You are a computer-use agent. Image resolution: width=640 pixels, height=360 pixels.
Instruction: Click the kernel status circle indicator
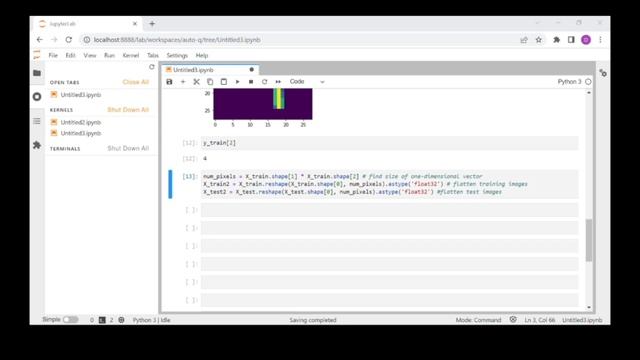[x=588, y=82]
